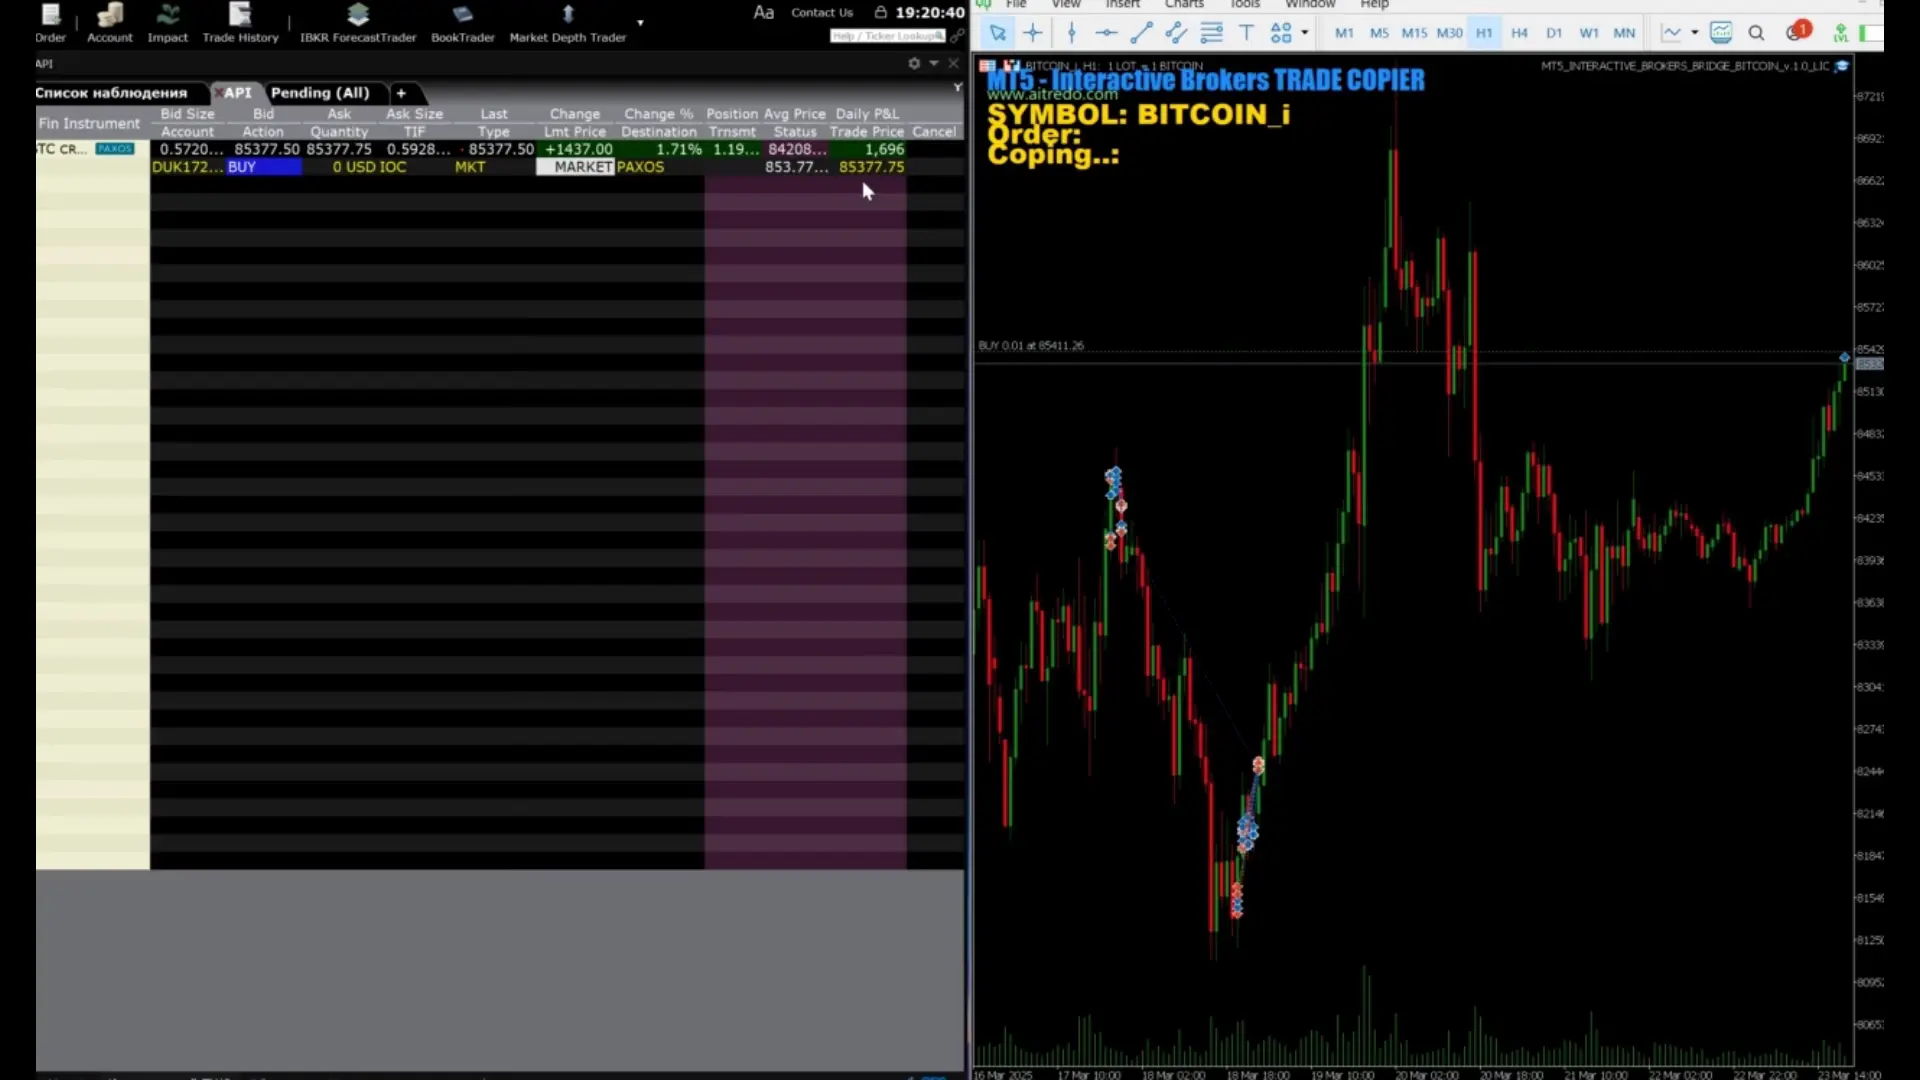Open Market Depth Trader
1920x1080 pixels.
pos(567,23)
